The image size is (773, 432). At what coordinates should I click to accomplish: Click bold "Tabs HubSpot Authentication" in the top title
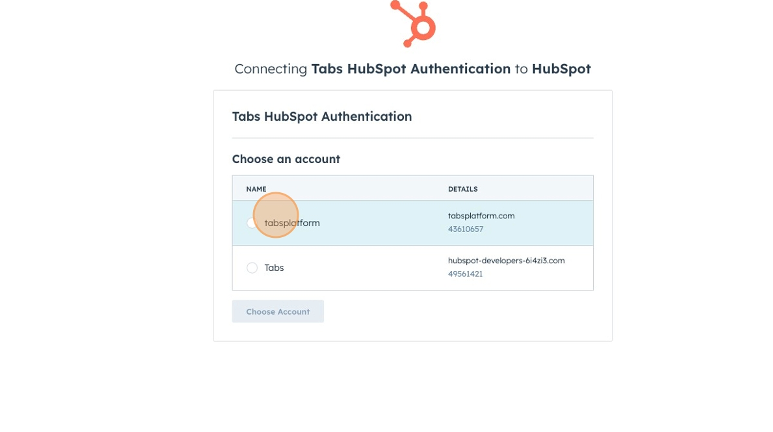tap(411, 69)
